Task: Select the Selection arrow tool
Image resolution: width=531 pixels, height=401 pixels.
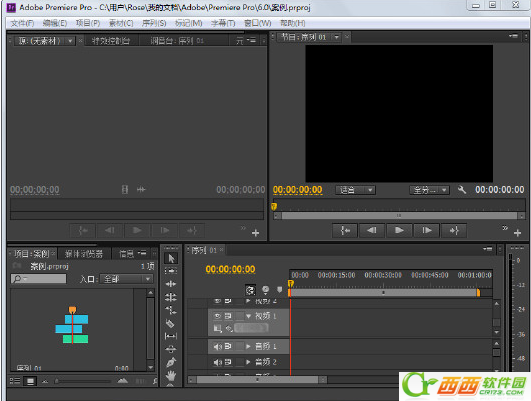Action: click(x=171, y=258)
